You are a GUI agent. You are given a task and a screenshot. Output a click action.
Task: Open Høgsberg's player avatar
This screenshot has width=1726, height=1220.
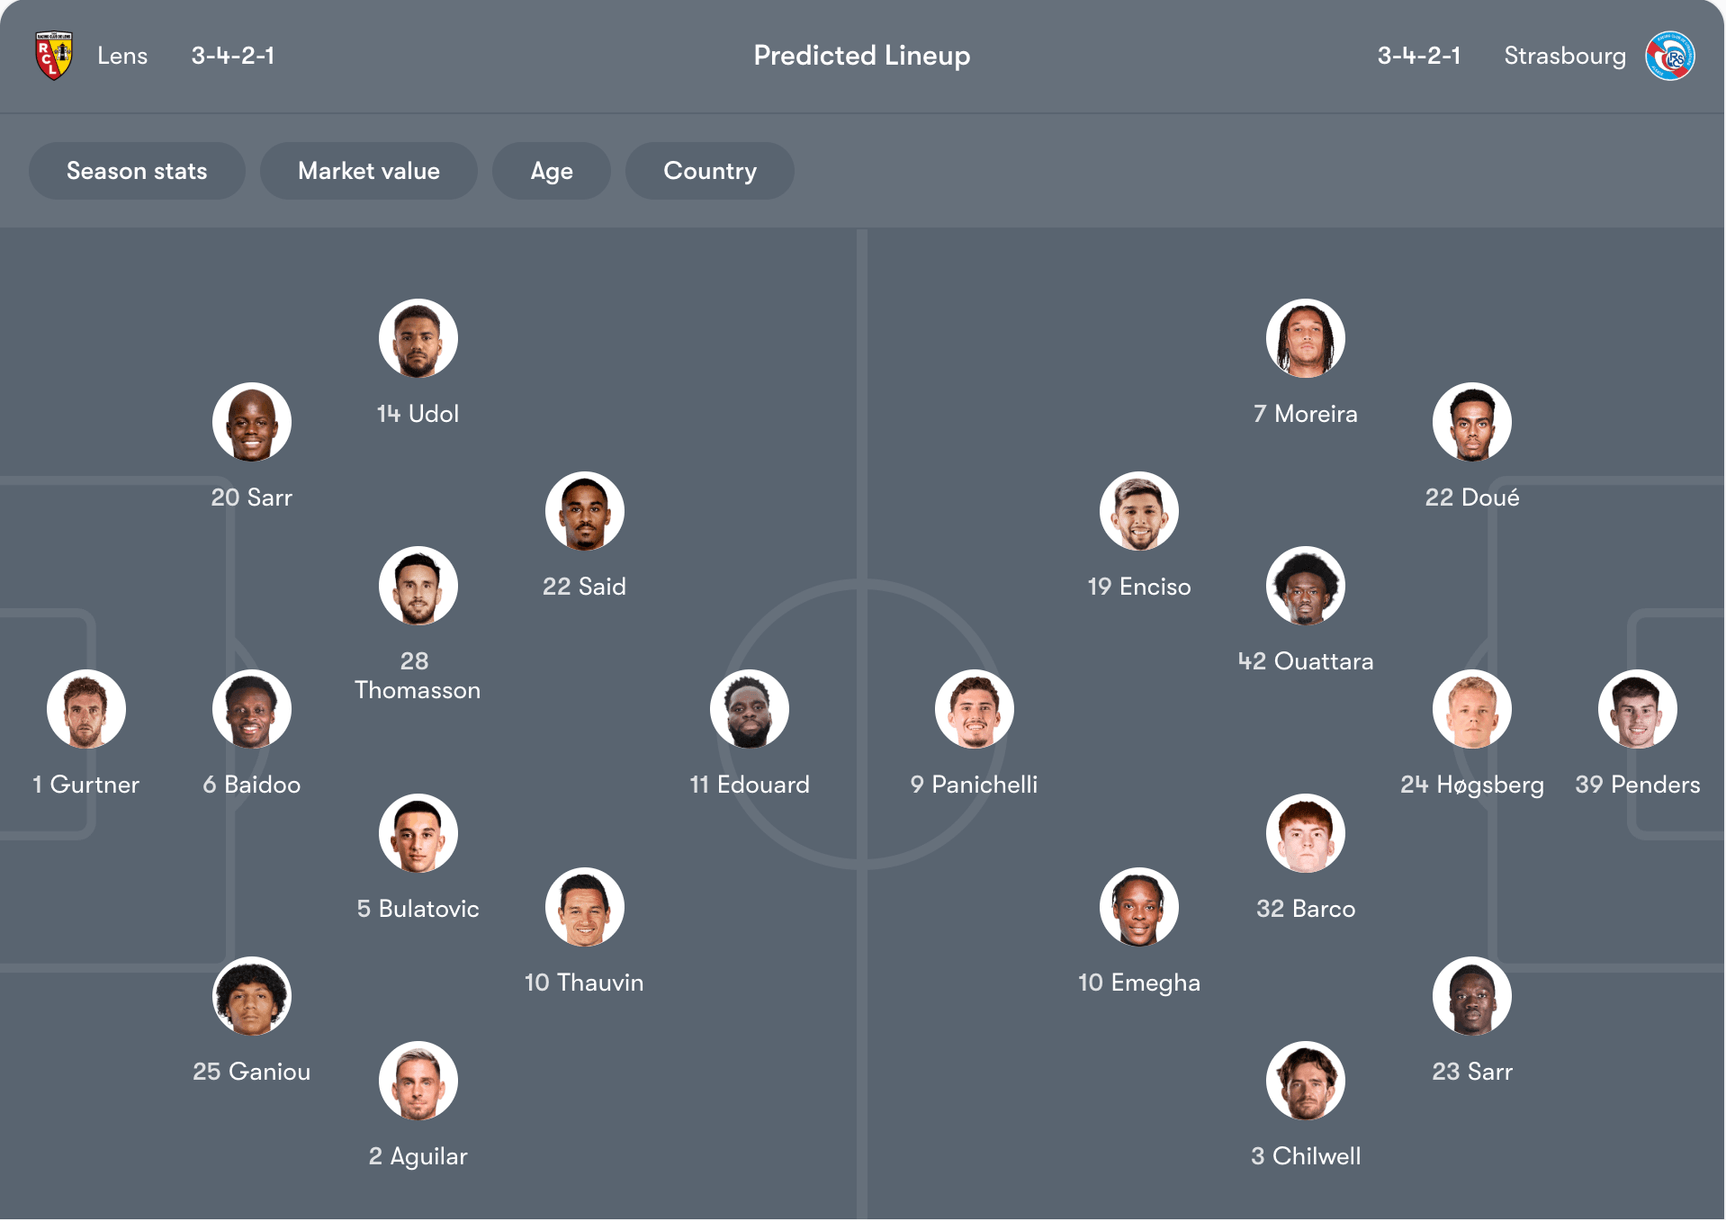1471,709
